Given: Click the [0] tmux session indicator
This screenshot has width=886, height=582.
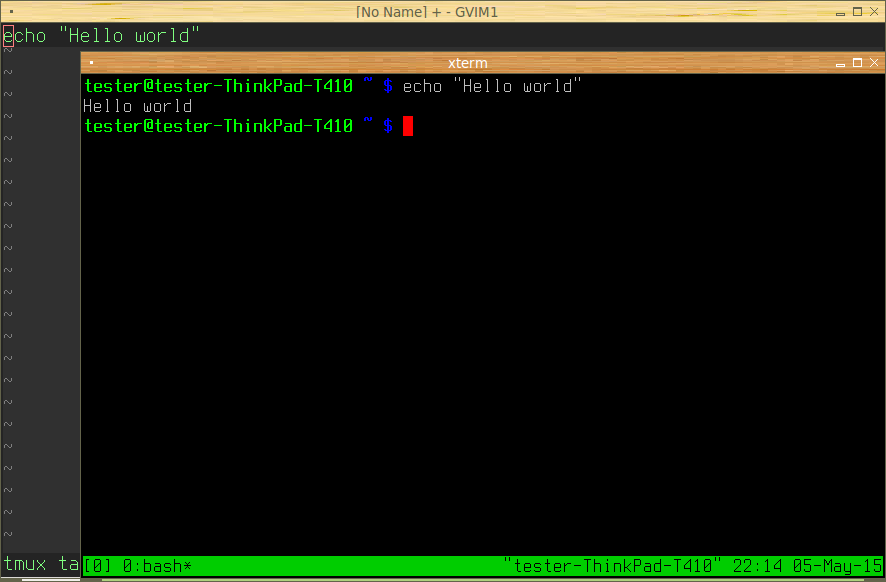Looking at the screenshot, I should pyautogui.click(x=98, y=566).
